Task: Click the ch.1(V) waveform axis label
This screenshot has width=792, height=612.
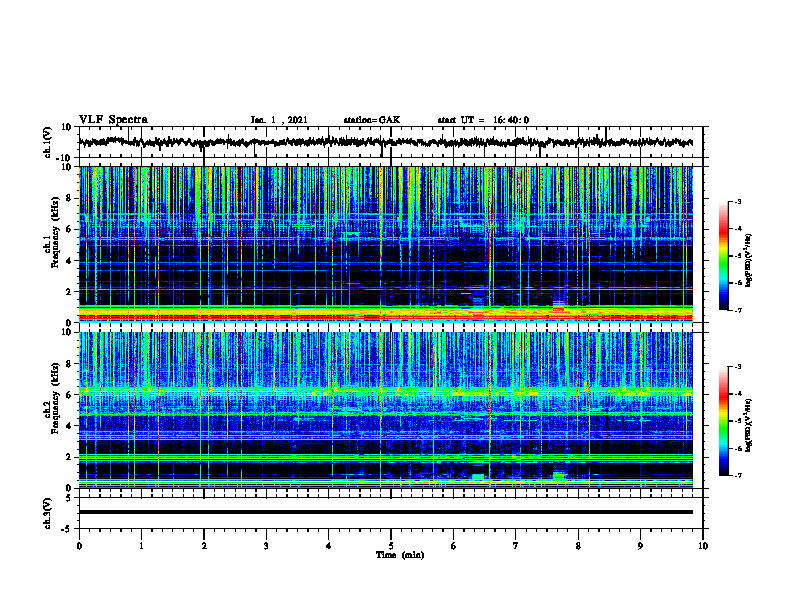Action: click(x=48, y=142)
